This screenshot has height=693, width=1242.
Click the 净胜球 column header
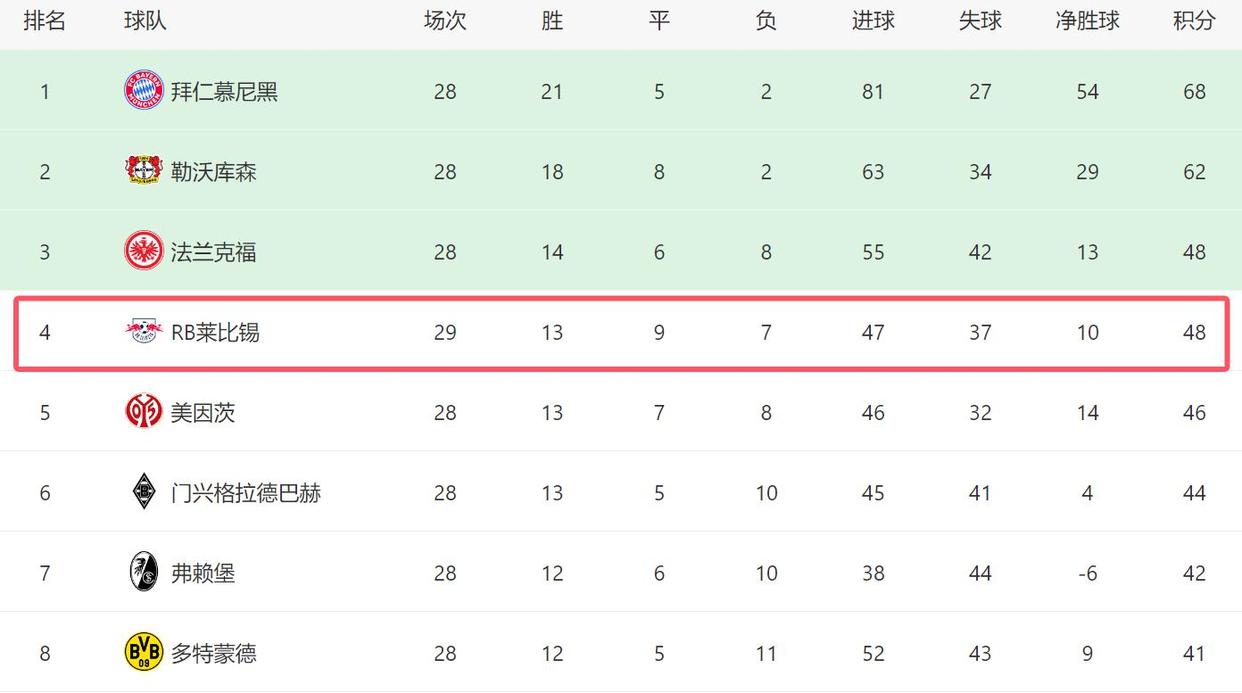1087,20
